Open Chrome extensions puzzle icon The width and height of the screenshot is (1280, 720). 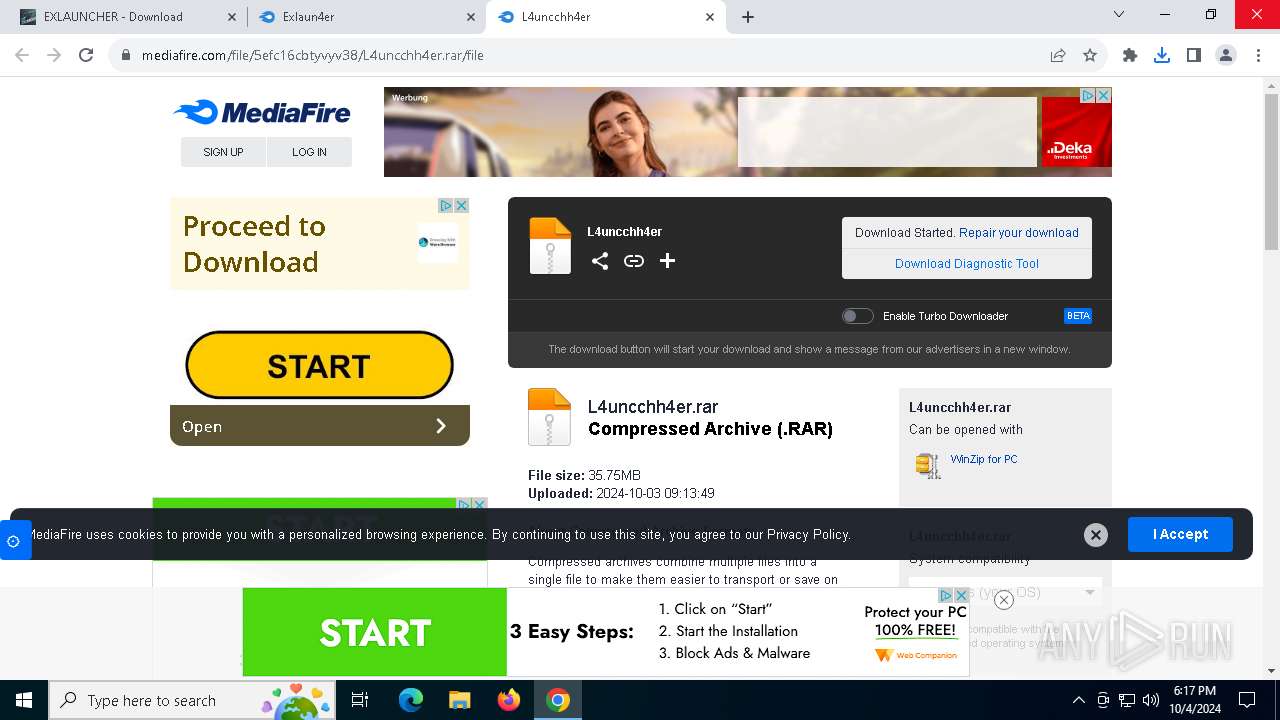(x=1130, y=55)
